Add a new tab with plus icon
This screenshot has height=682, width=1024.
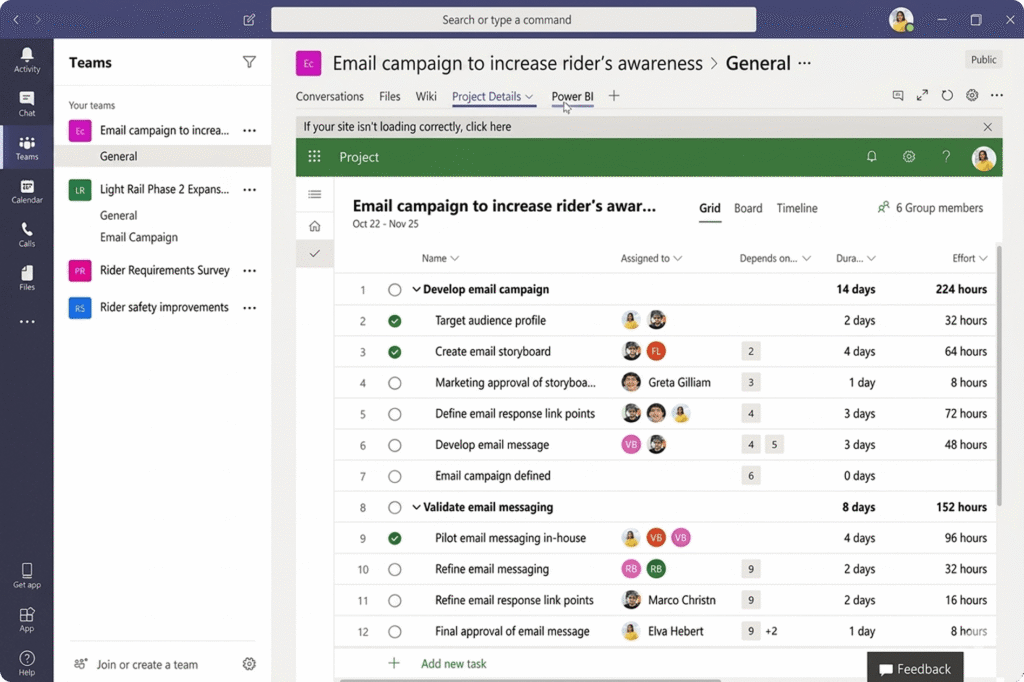[x=614, y=96]
